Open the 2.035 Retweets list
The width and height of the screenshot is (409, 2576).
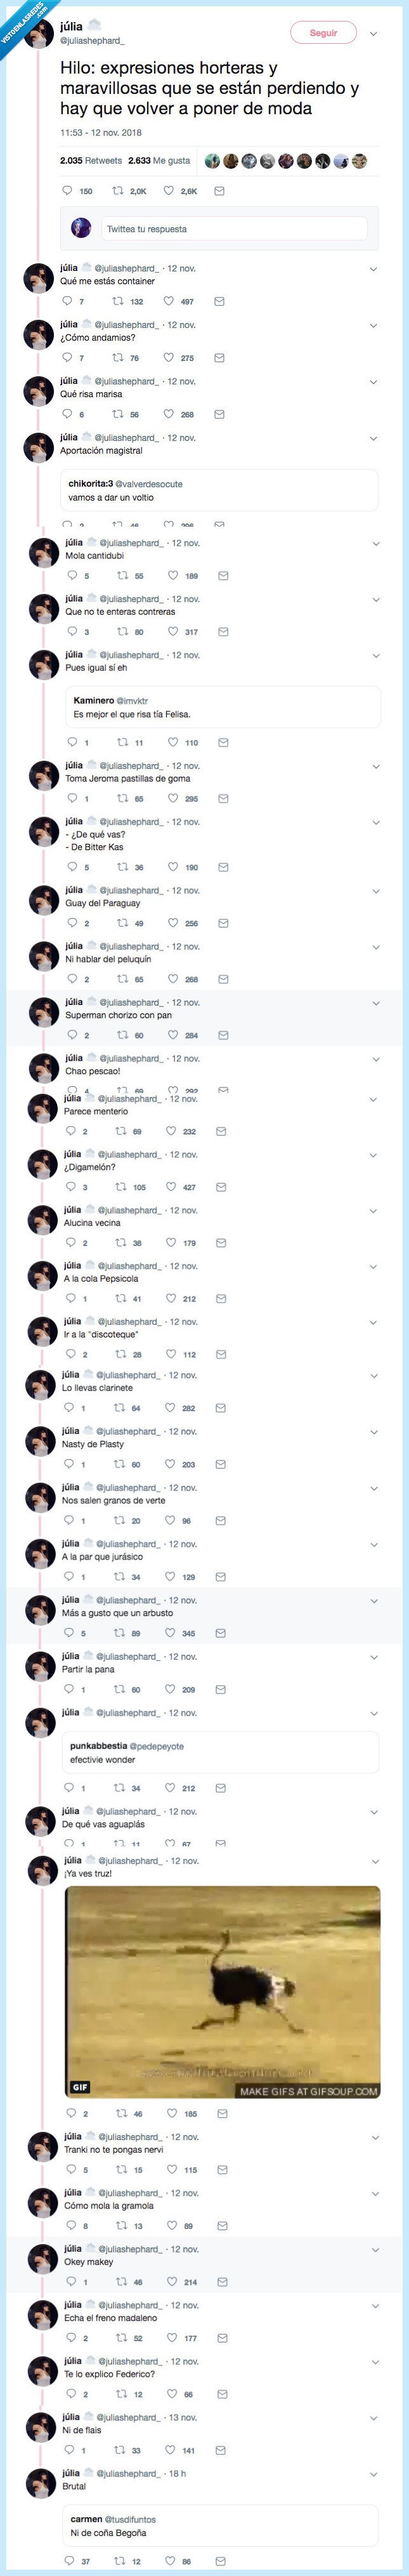coord(90,161)
